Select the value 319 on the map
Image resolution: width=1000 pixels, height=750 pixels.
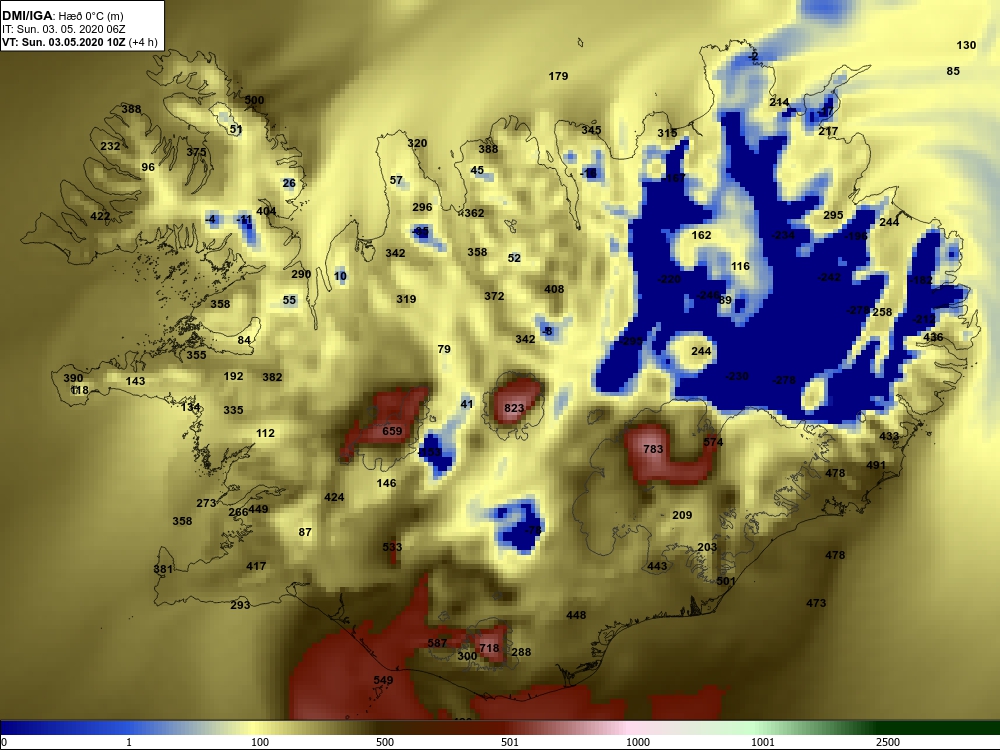tap(406, 299)
